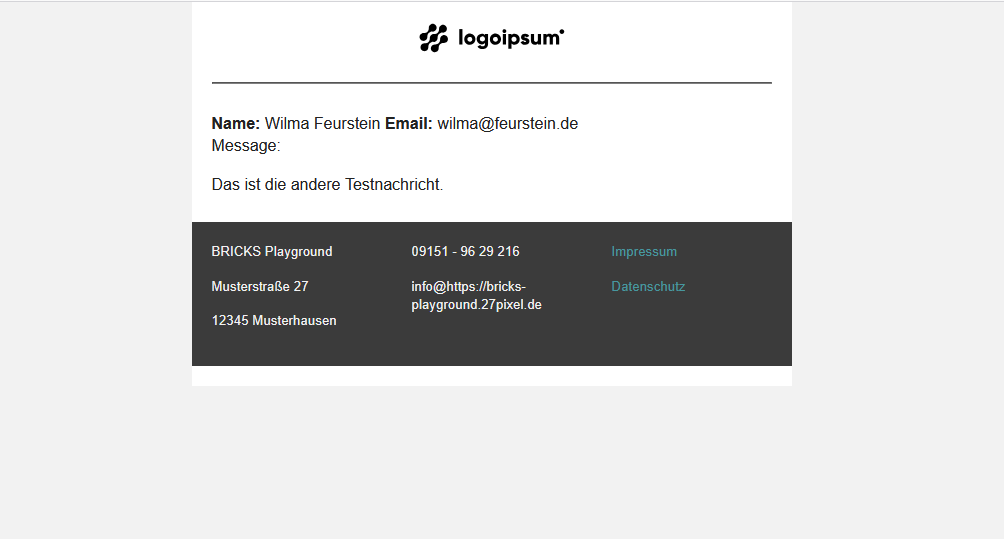Click the white strip below the dark footer
1004x539 pixels.
(x=492, y=376)
